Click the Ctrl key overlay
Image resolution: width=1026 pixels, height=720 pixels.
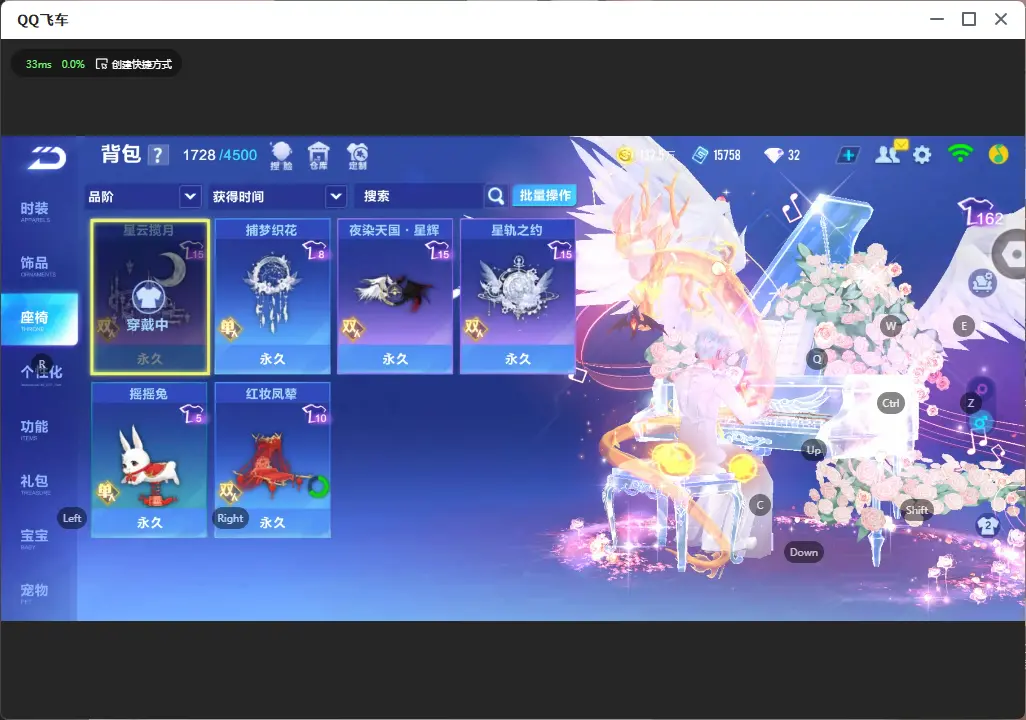891,403
